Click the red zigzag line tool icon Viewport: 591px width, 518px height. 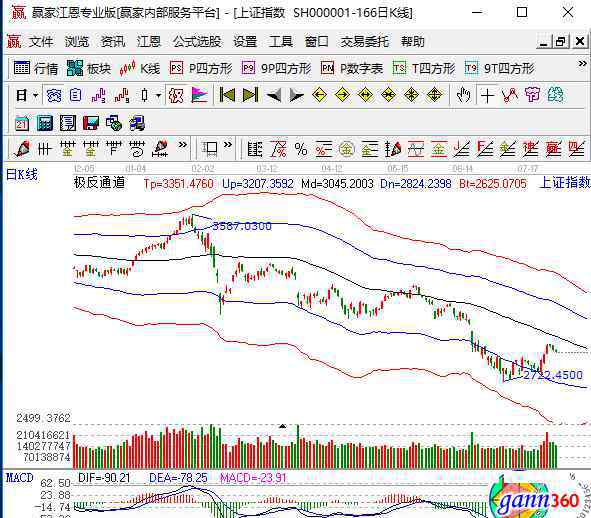pos(510,95)
